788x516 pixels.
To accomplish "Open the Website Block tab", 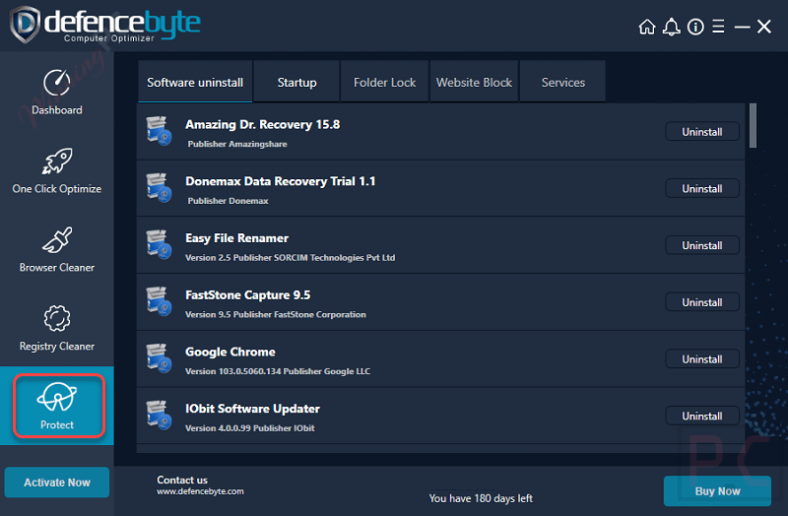I will pos(474,82).
